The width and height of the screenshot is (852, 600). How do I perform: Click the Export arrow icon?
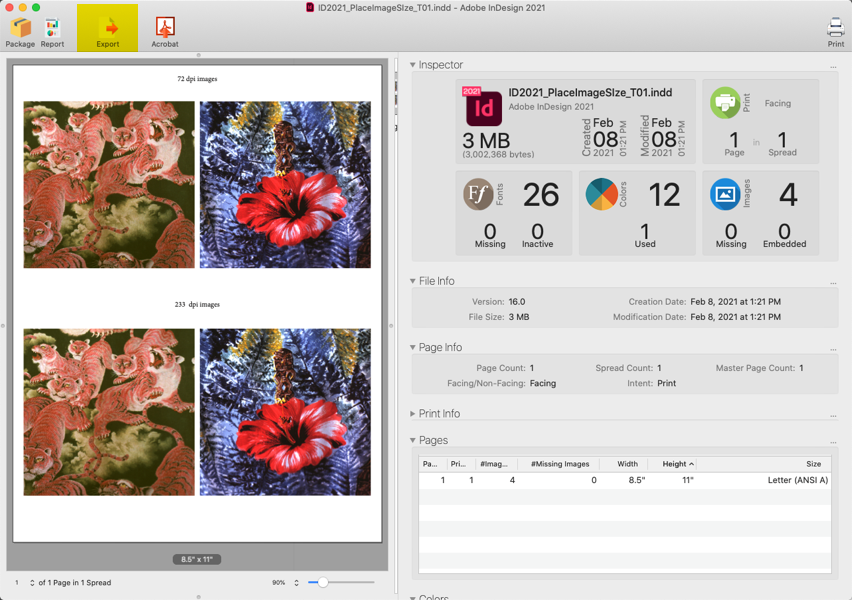(x=108, y=28)
